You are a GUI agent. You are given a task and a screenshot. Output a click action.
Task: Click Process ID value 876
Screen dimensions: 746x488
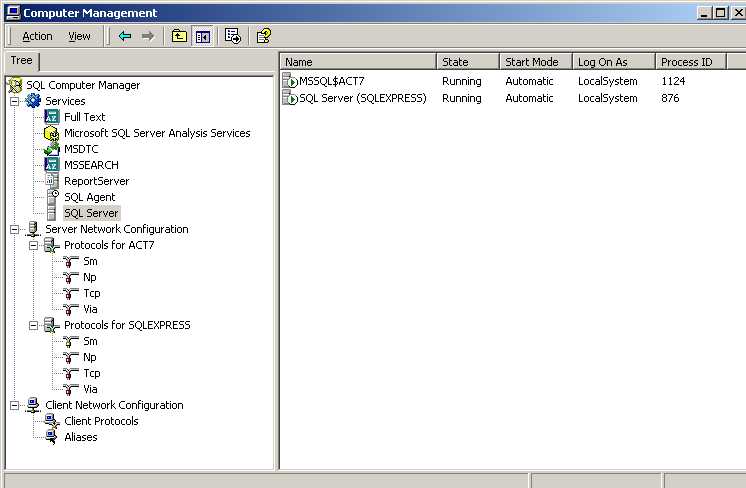pos(670,98)
